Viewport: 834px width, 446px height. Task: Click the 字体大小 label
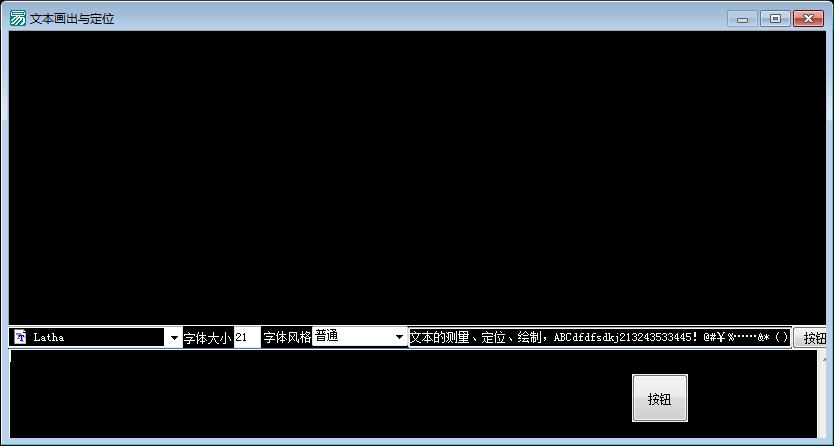(x=208, y=338)
